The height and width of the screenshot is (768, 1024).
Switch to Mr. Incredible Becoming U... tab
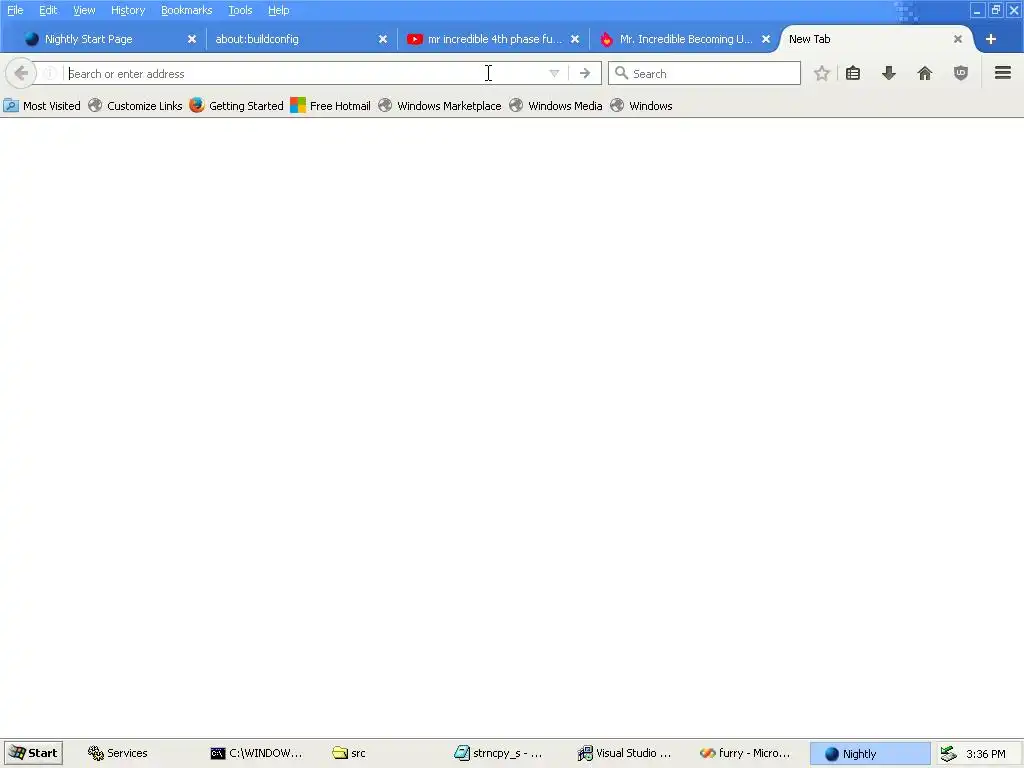(x=684, y=39)
